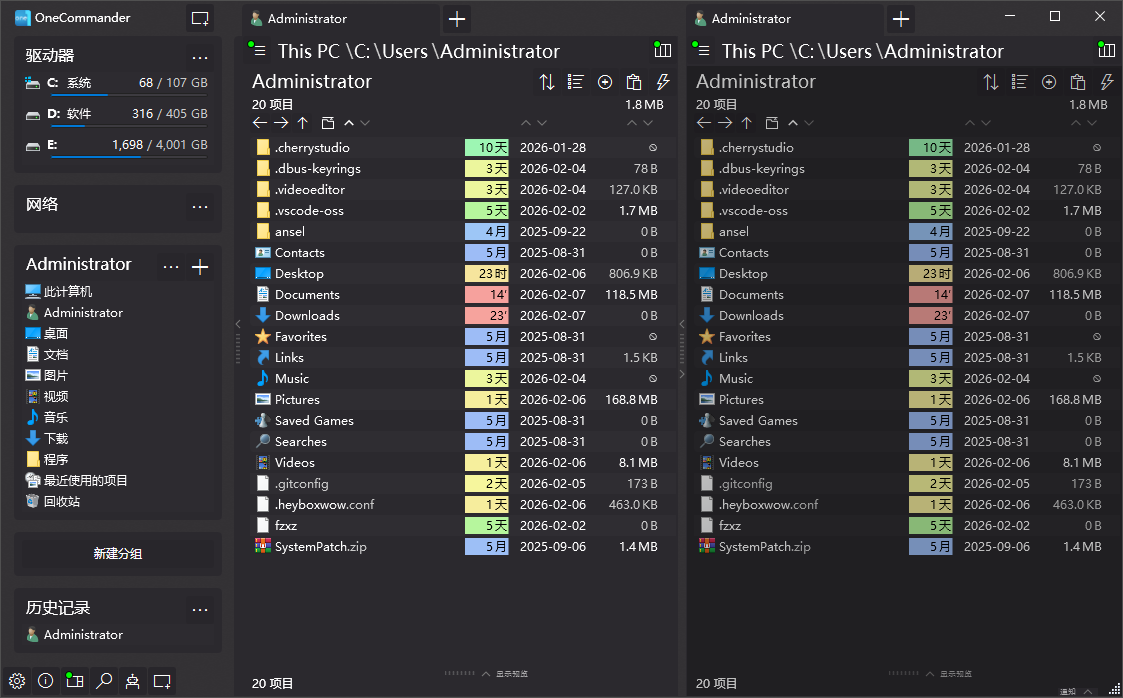Expand the 历史记录 more options menu

[x=200, y=609]
